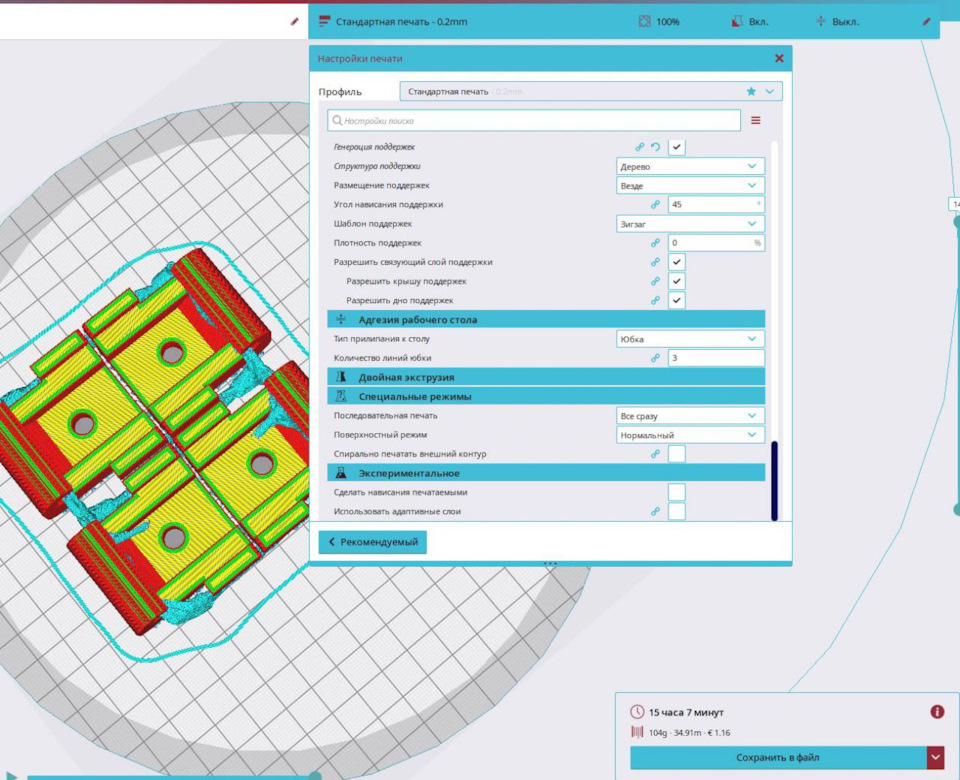The height and width of the screenshot is (780, 960).
Task: Click Сохранить в файл button
Action: 778,757
